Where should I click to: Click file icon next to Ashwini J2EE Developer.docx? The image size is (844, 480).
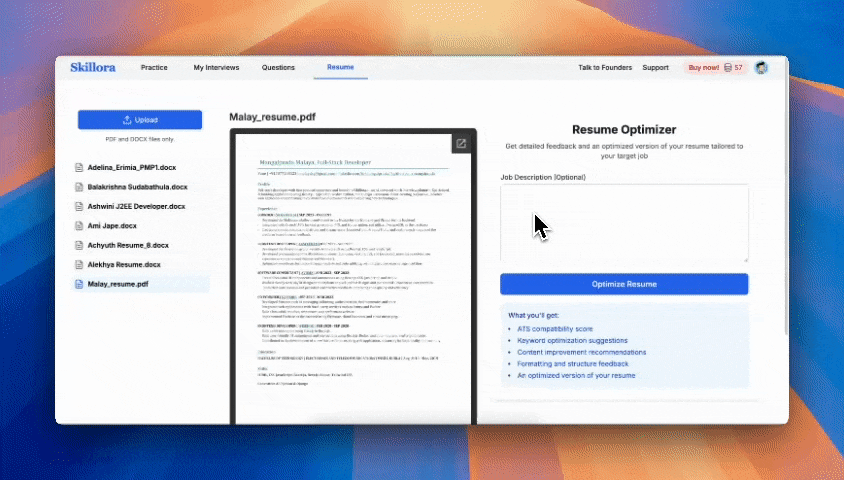79,206
